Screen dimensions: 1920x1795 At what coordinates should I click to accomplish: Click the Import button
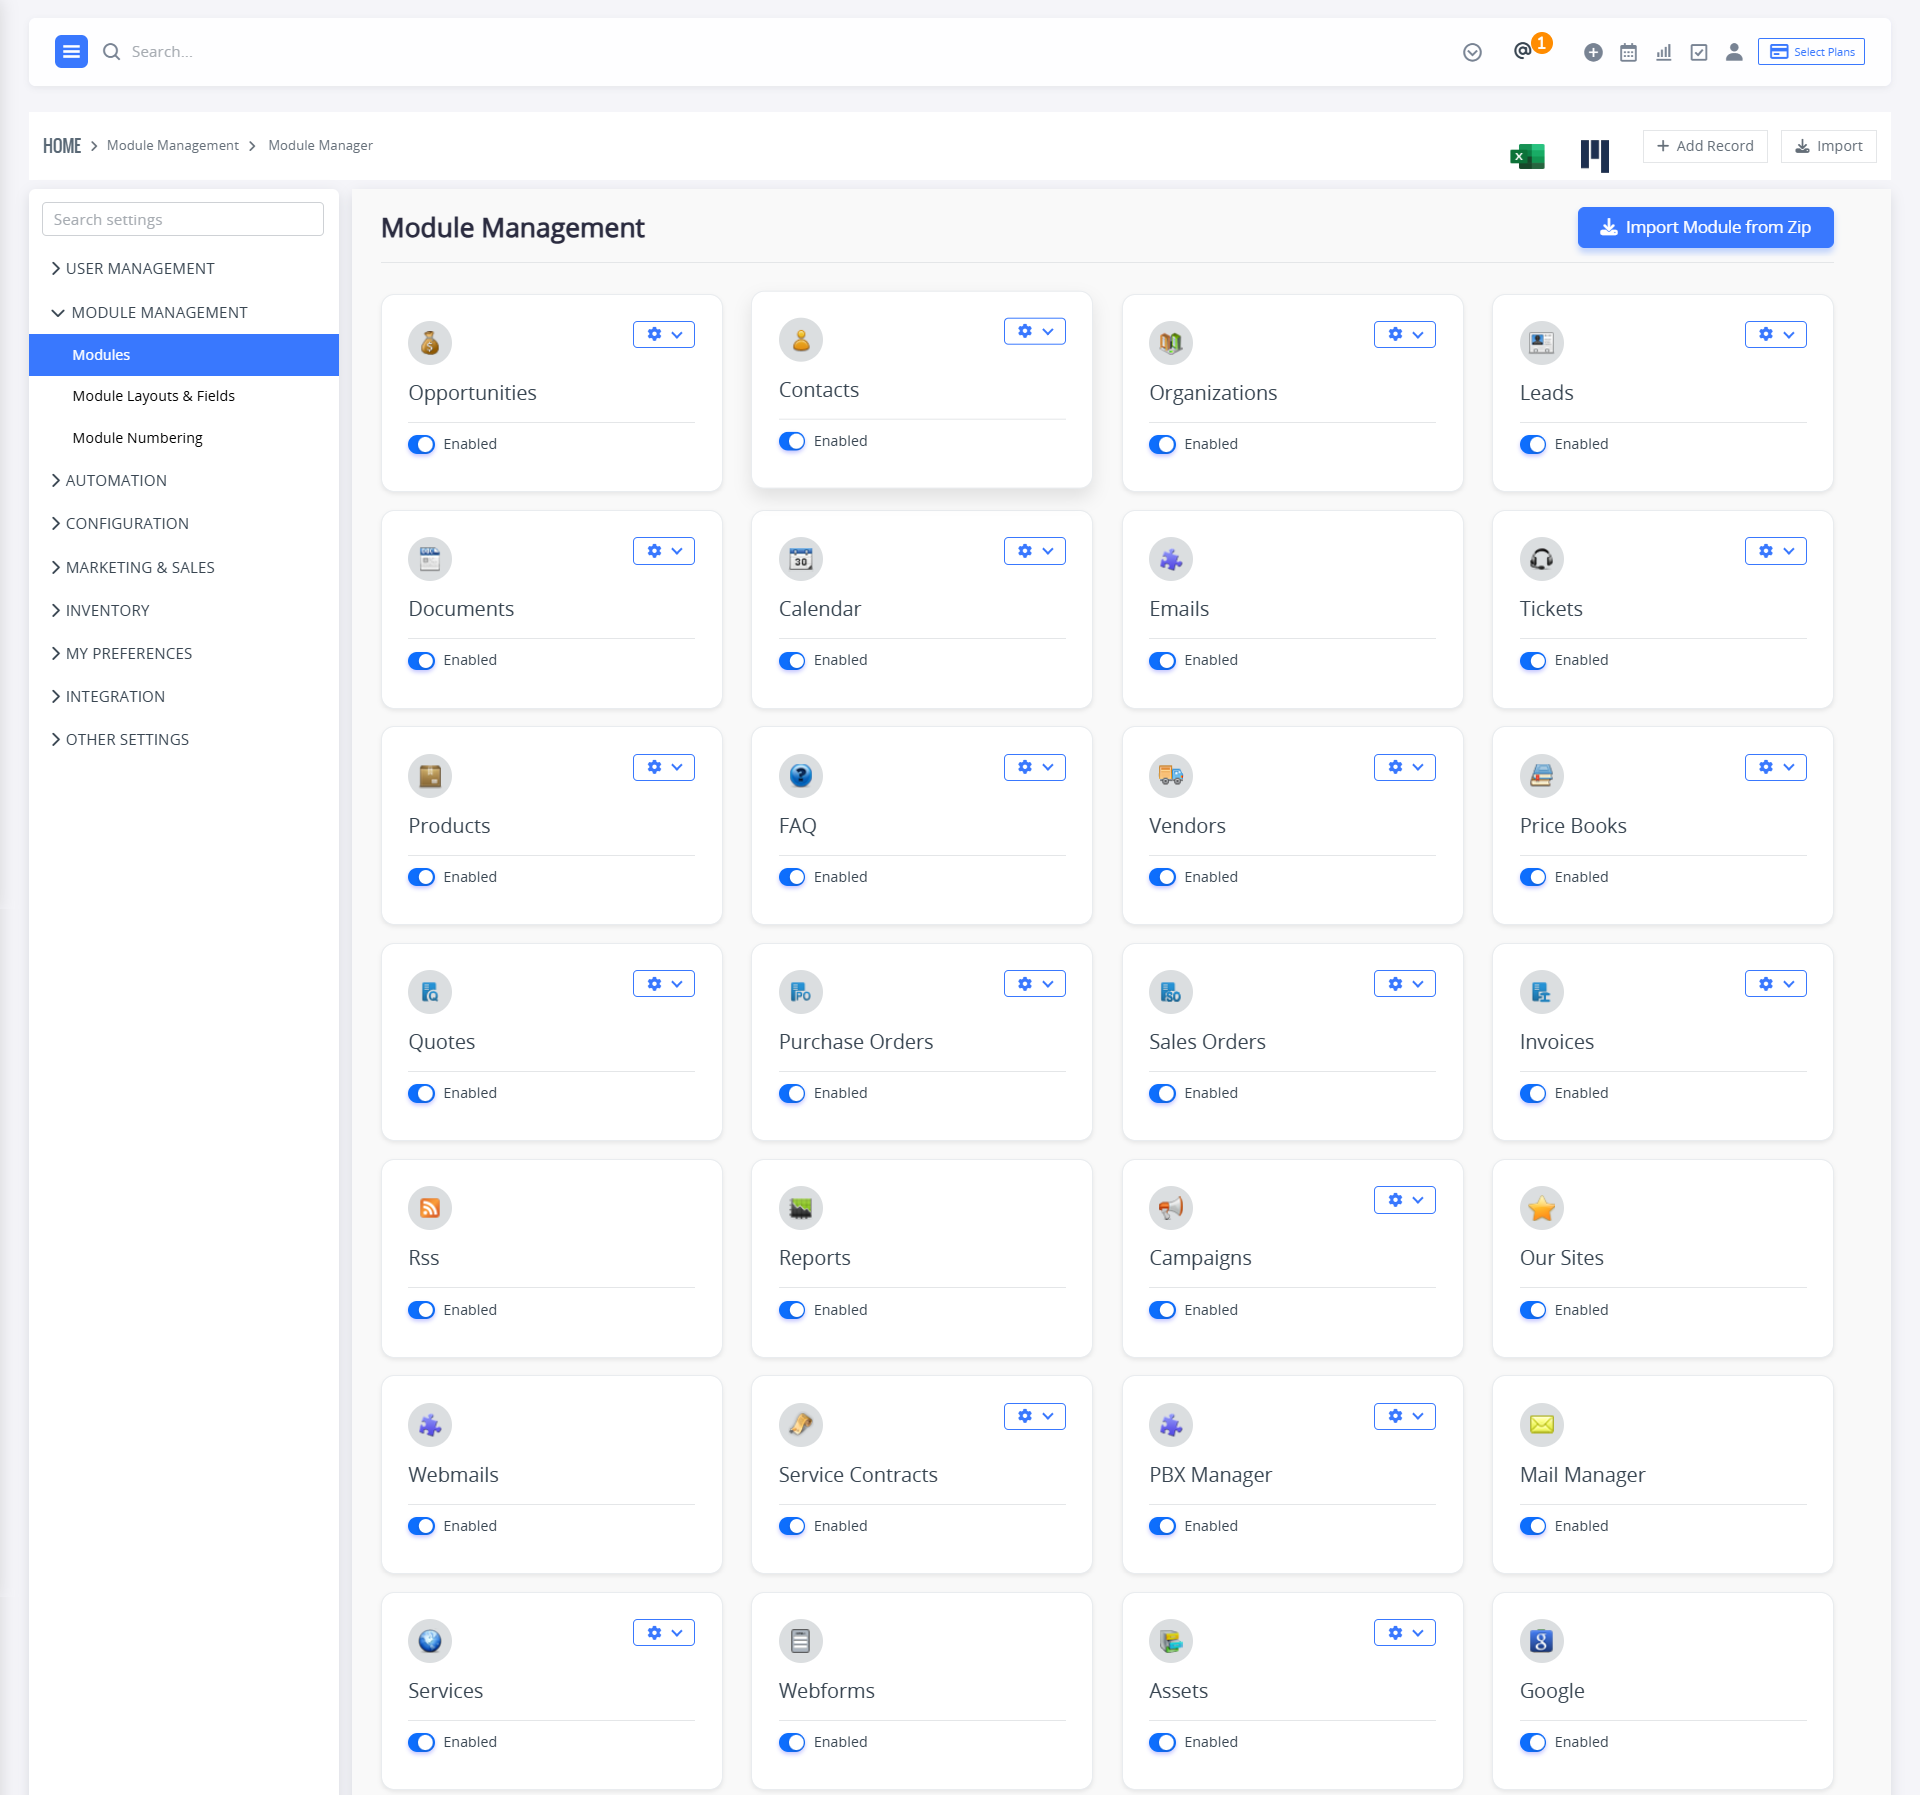tap(1828, 146)
